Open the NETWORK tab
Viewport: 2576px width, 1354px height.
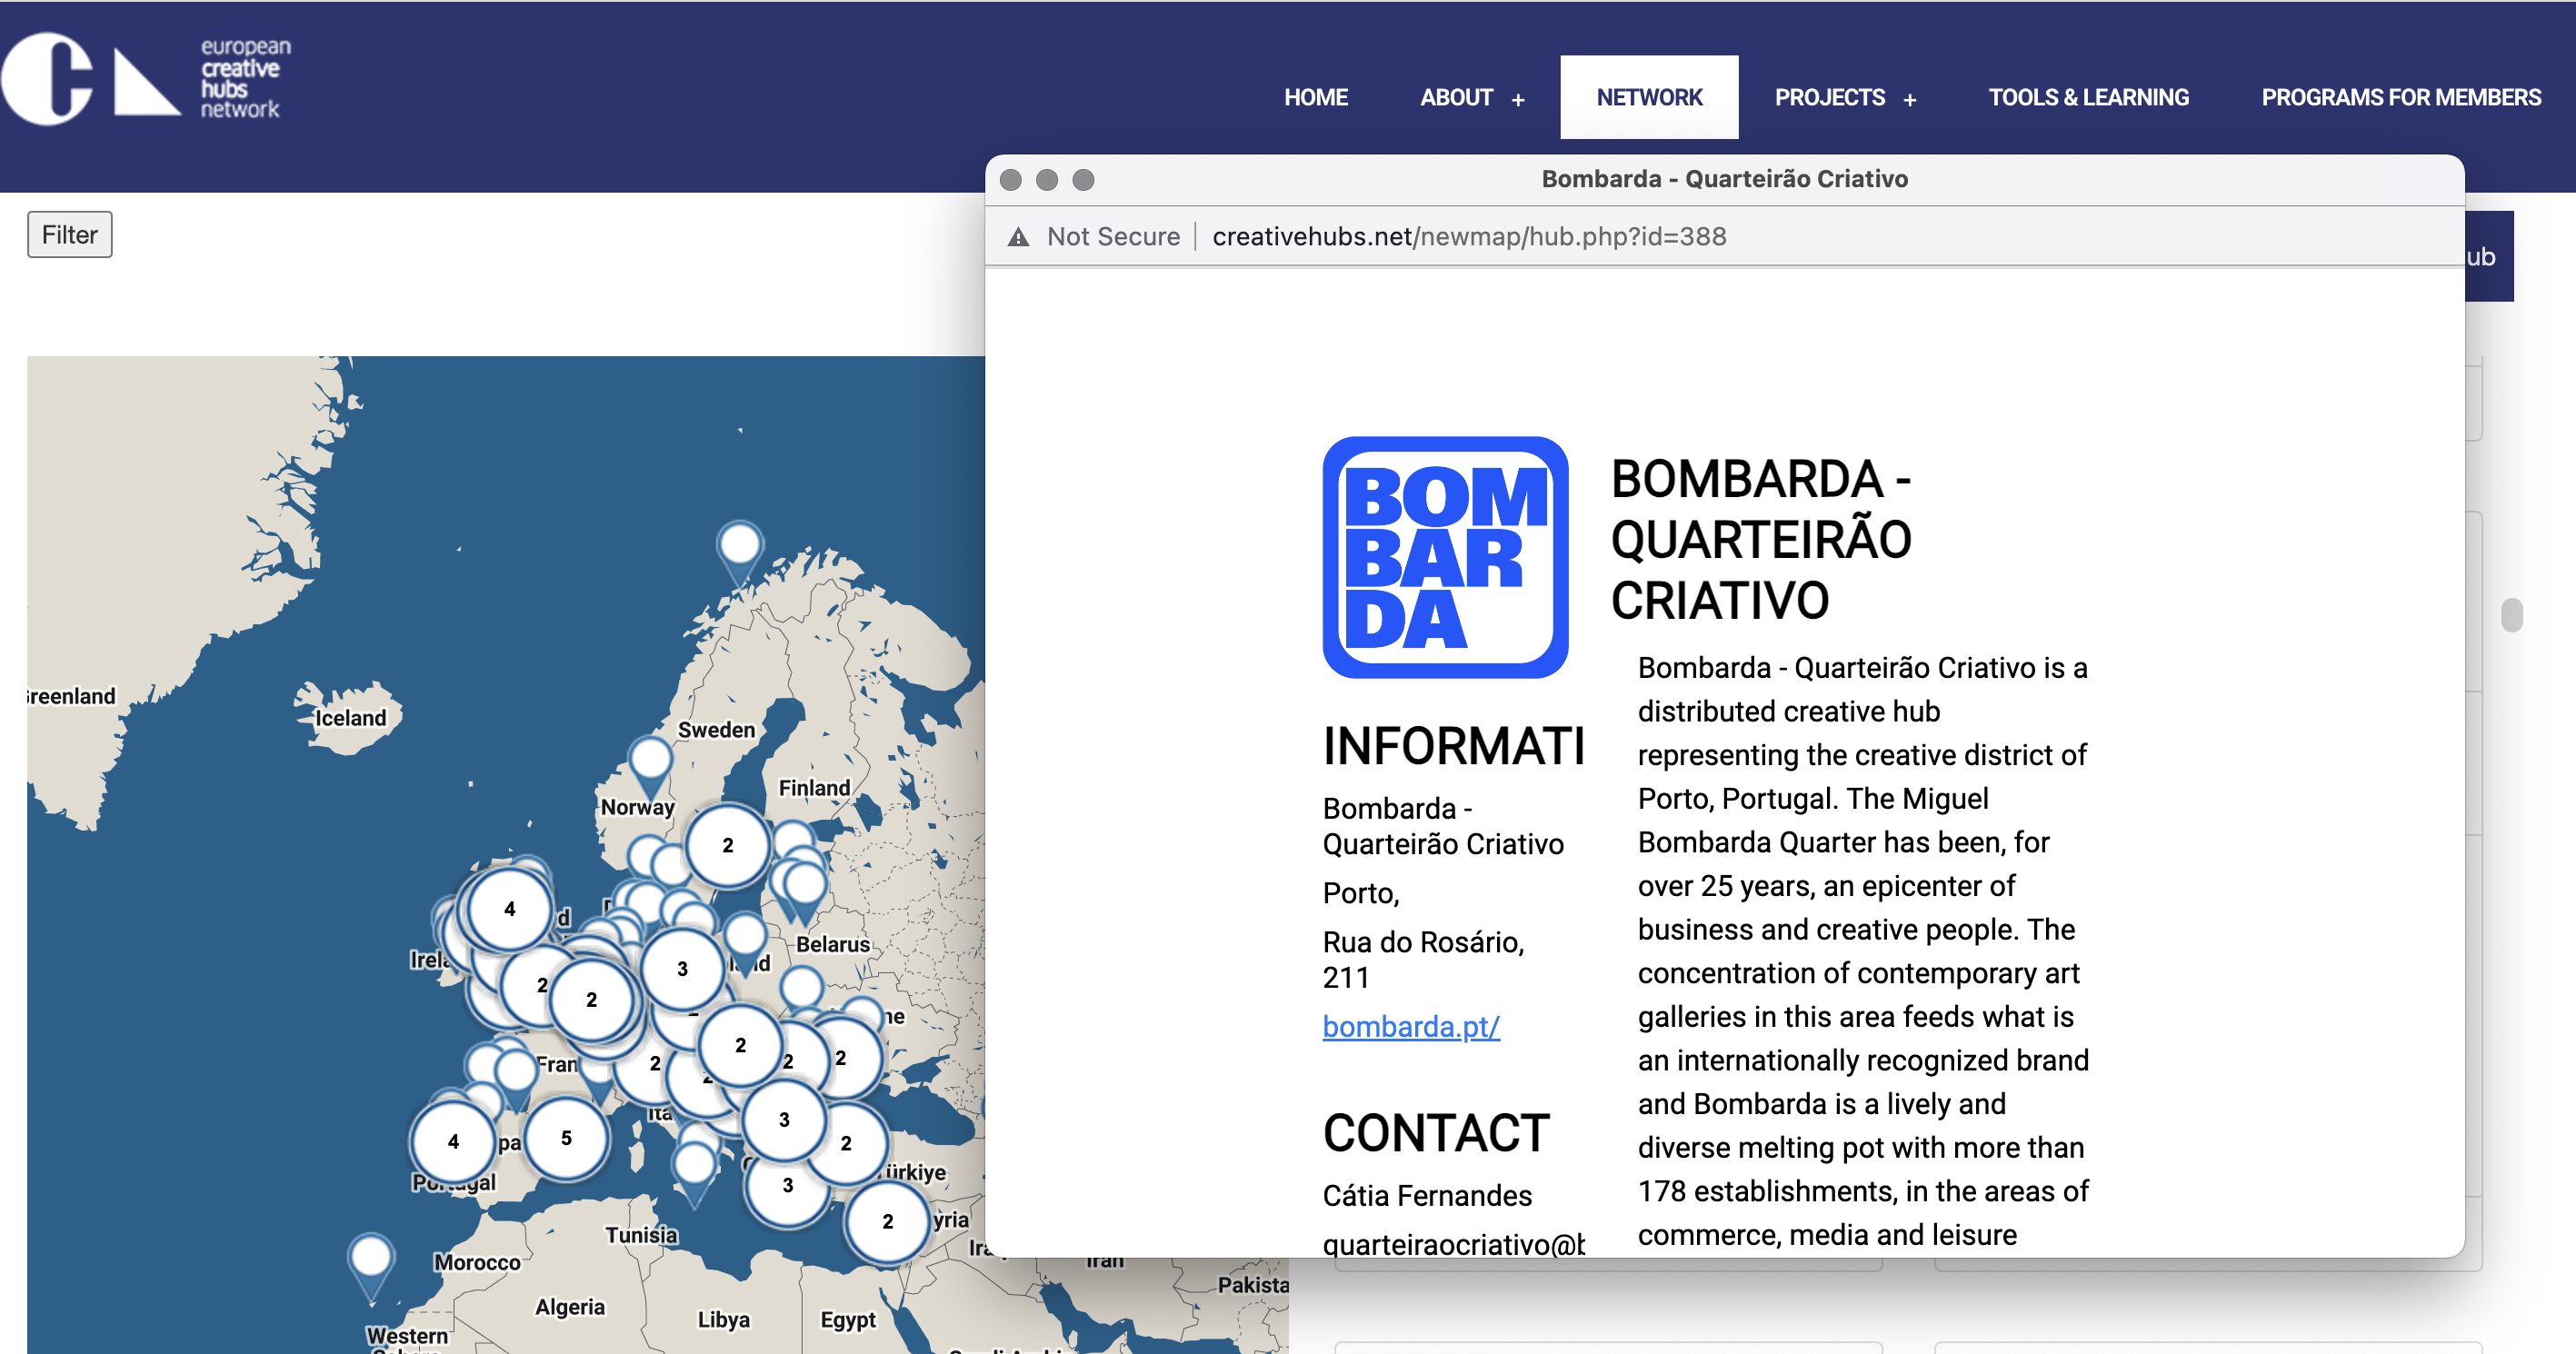(x=1648, y=98)
